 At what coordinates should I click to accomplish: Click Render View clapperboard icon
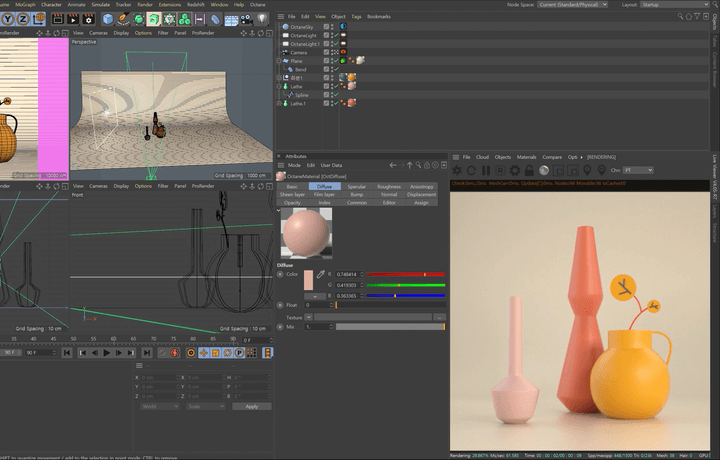tap(58, 19)
